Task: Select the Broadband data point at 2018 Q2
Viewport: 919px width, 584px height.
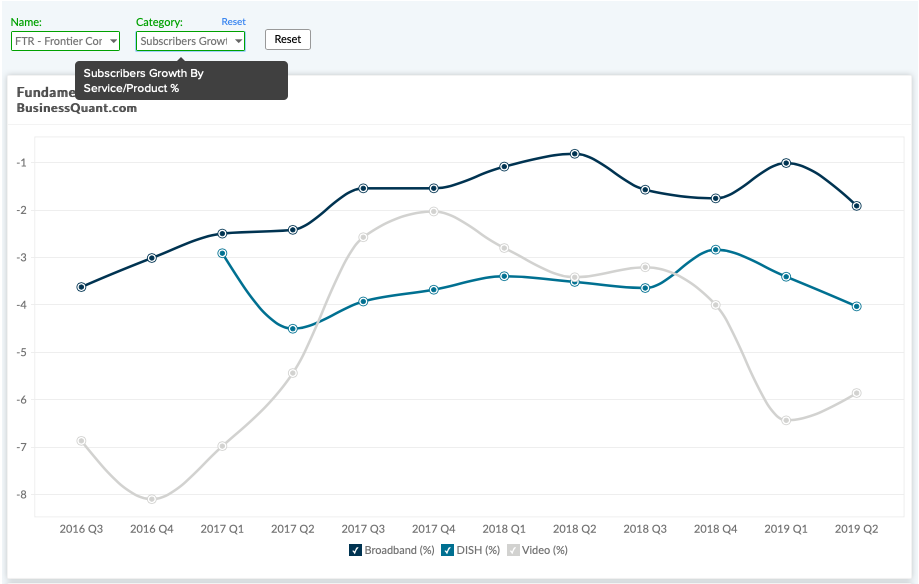Action: click(x=575, y=154)
